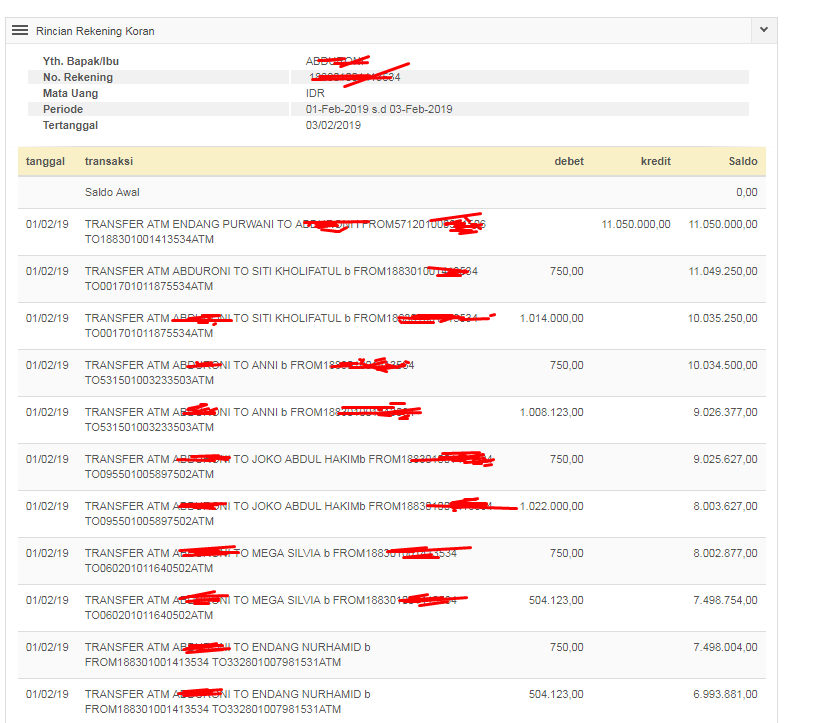Click the transaksi column header
Viewport: 820px width, 723px height.
109,161
